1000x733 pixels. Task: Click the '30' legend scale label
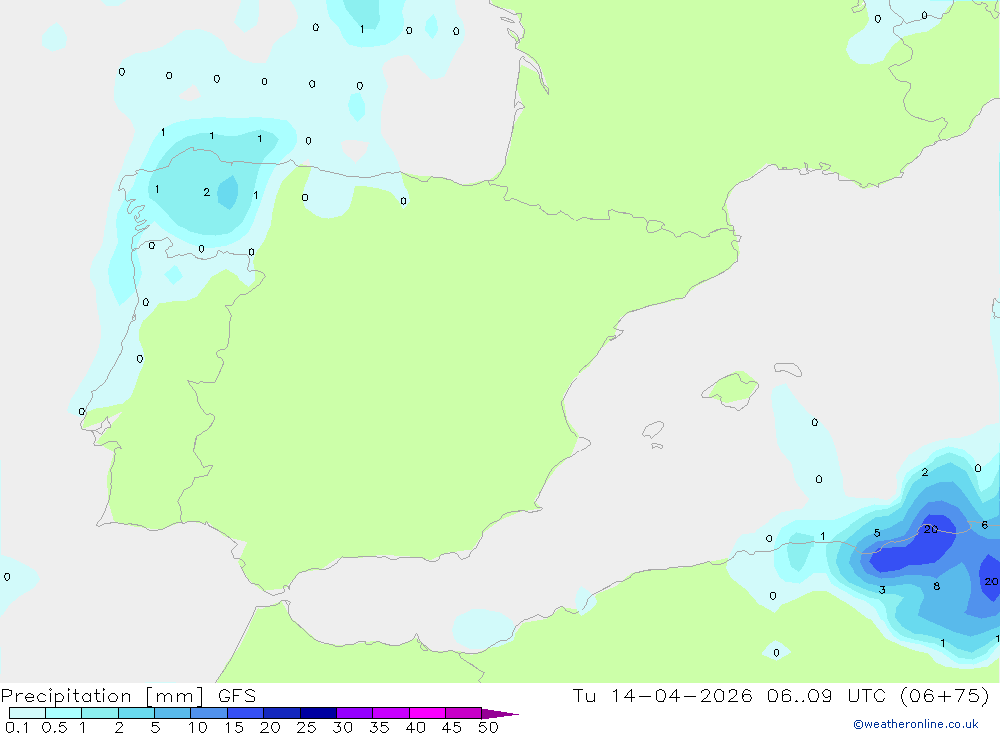[342, 727]
